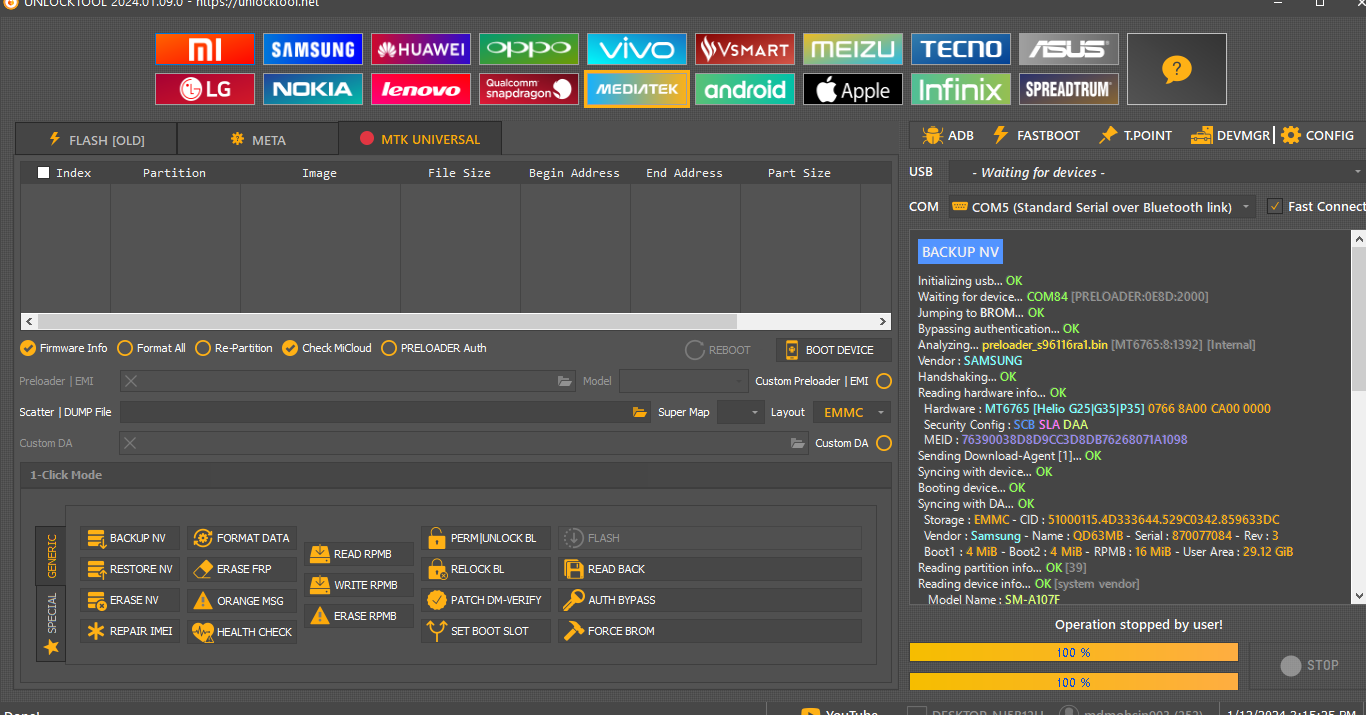Switch to the META tab
The width and height of the screenshot is (1366, 715).
click(258, 140)
